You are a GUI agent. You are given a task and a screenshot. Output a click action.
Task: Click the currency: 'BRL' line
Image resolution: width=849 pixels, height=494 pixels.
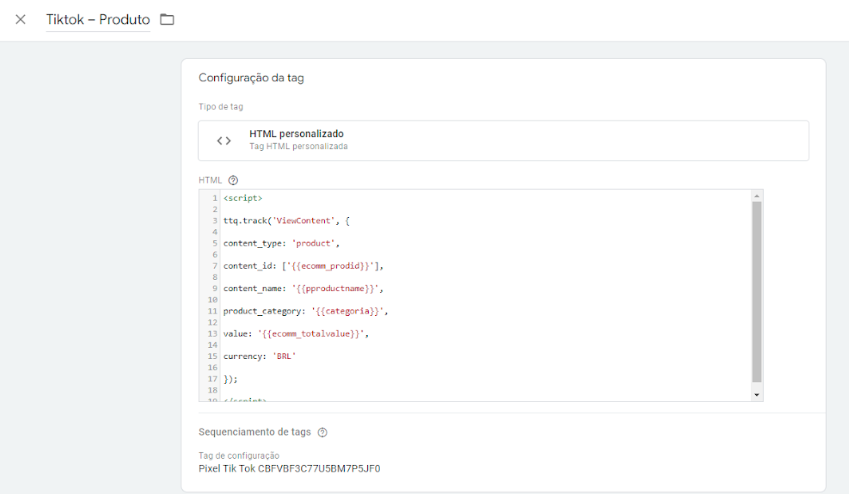pyautogui.click(x=260, y=356)
